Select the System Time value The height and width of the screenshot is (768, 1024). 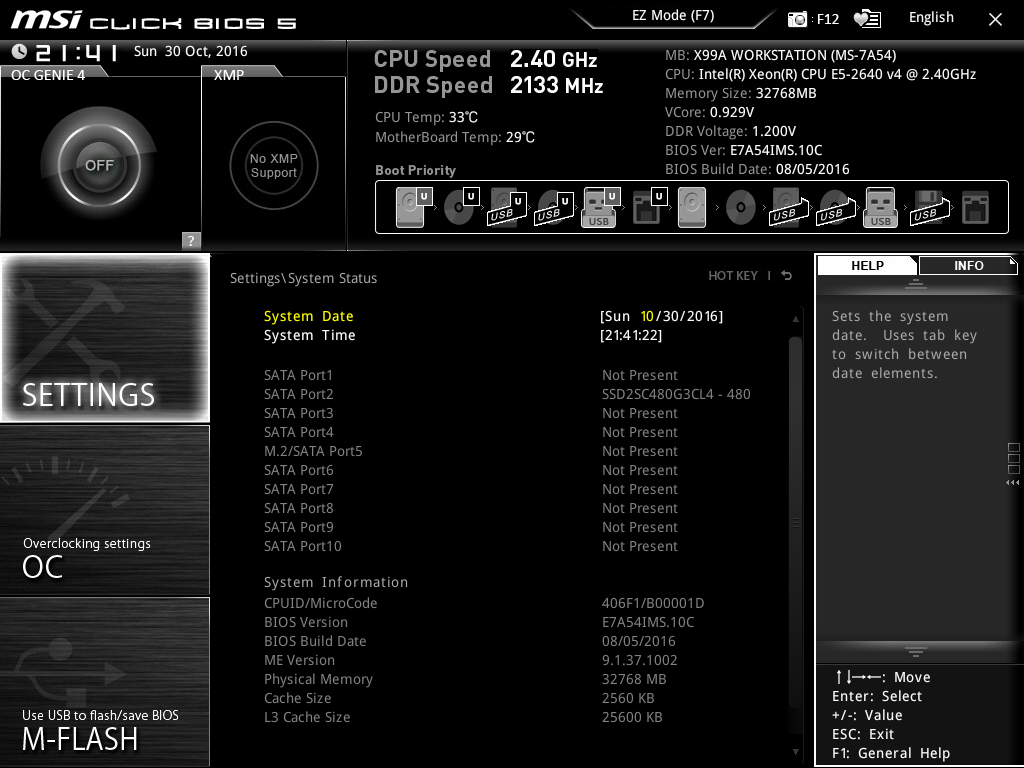pyautogui.click(x=631, y=335)
